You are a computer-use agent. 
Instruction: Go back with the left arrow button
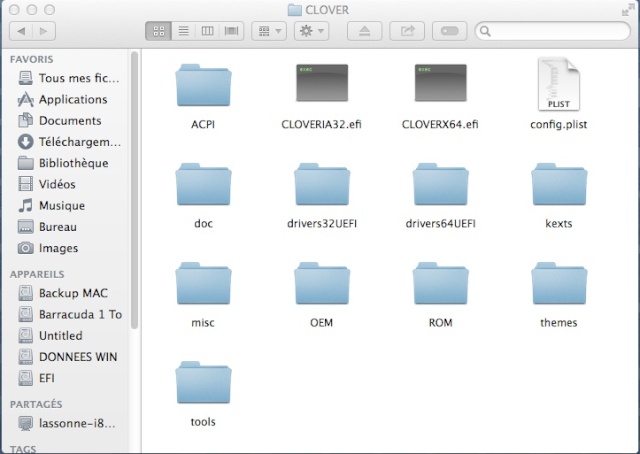pyautogui.click(x=21, y=31)
